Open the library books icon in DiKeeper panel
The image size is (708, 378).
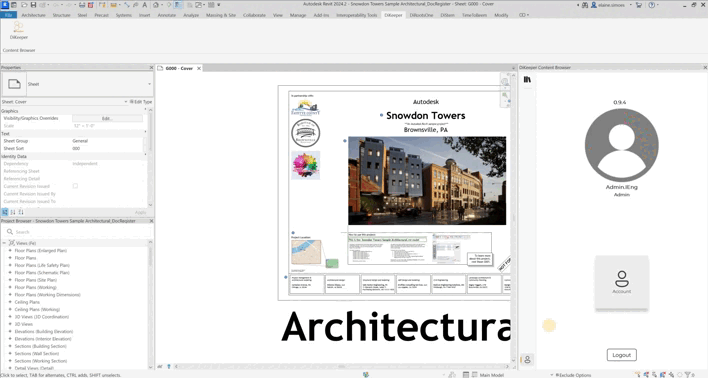click(x=527, y=79)
